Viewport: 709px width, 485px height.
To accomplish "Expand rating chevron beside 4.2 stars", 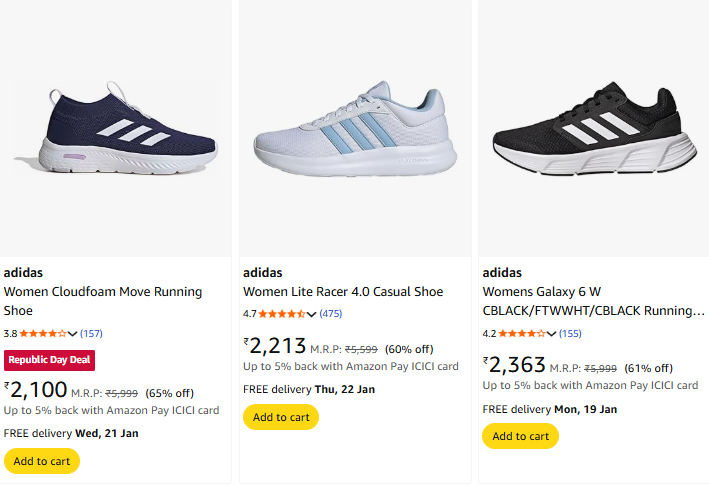I will pyautogui.click(x=552, y=334).
